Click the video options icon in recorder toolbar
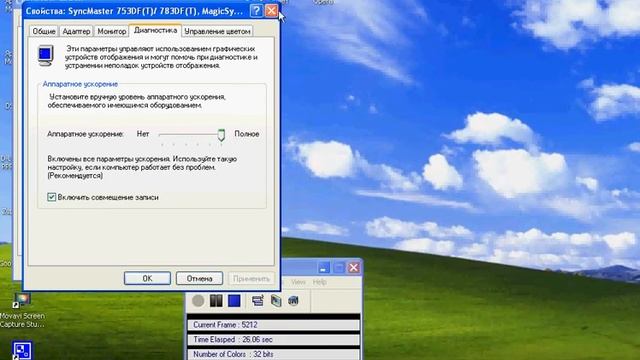This screenshot has width=640, height=360. [x=276, y=301]
